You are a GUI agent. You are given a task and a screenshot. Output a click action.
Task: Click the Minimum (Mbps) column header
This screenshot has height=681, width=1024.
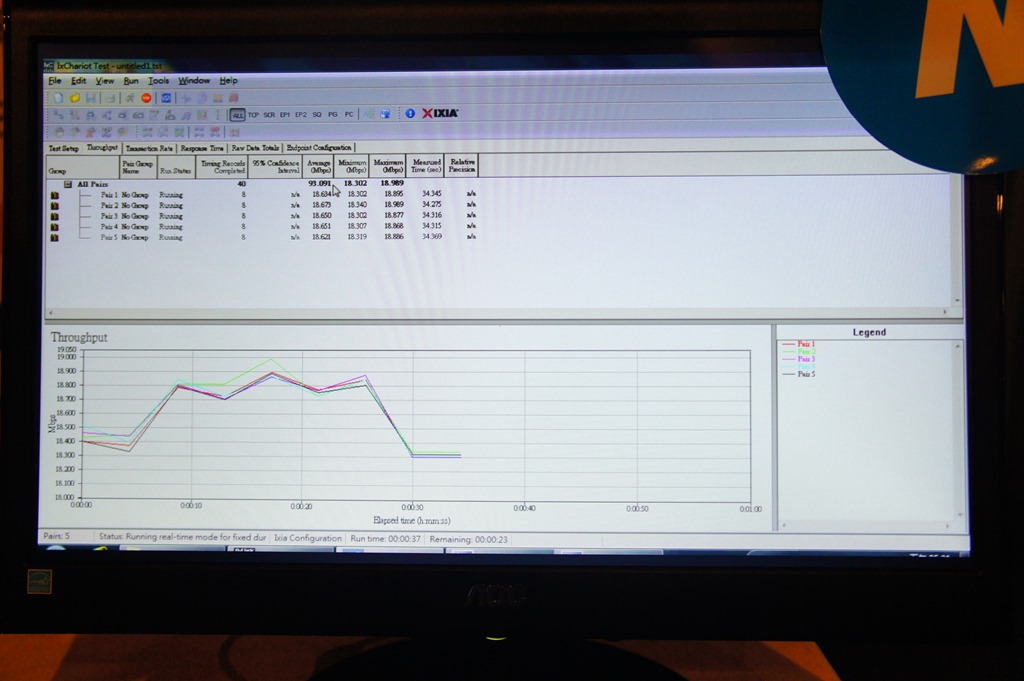pyautogui.click(x=353, y=166)
